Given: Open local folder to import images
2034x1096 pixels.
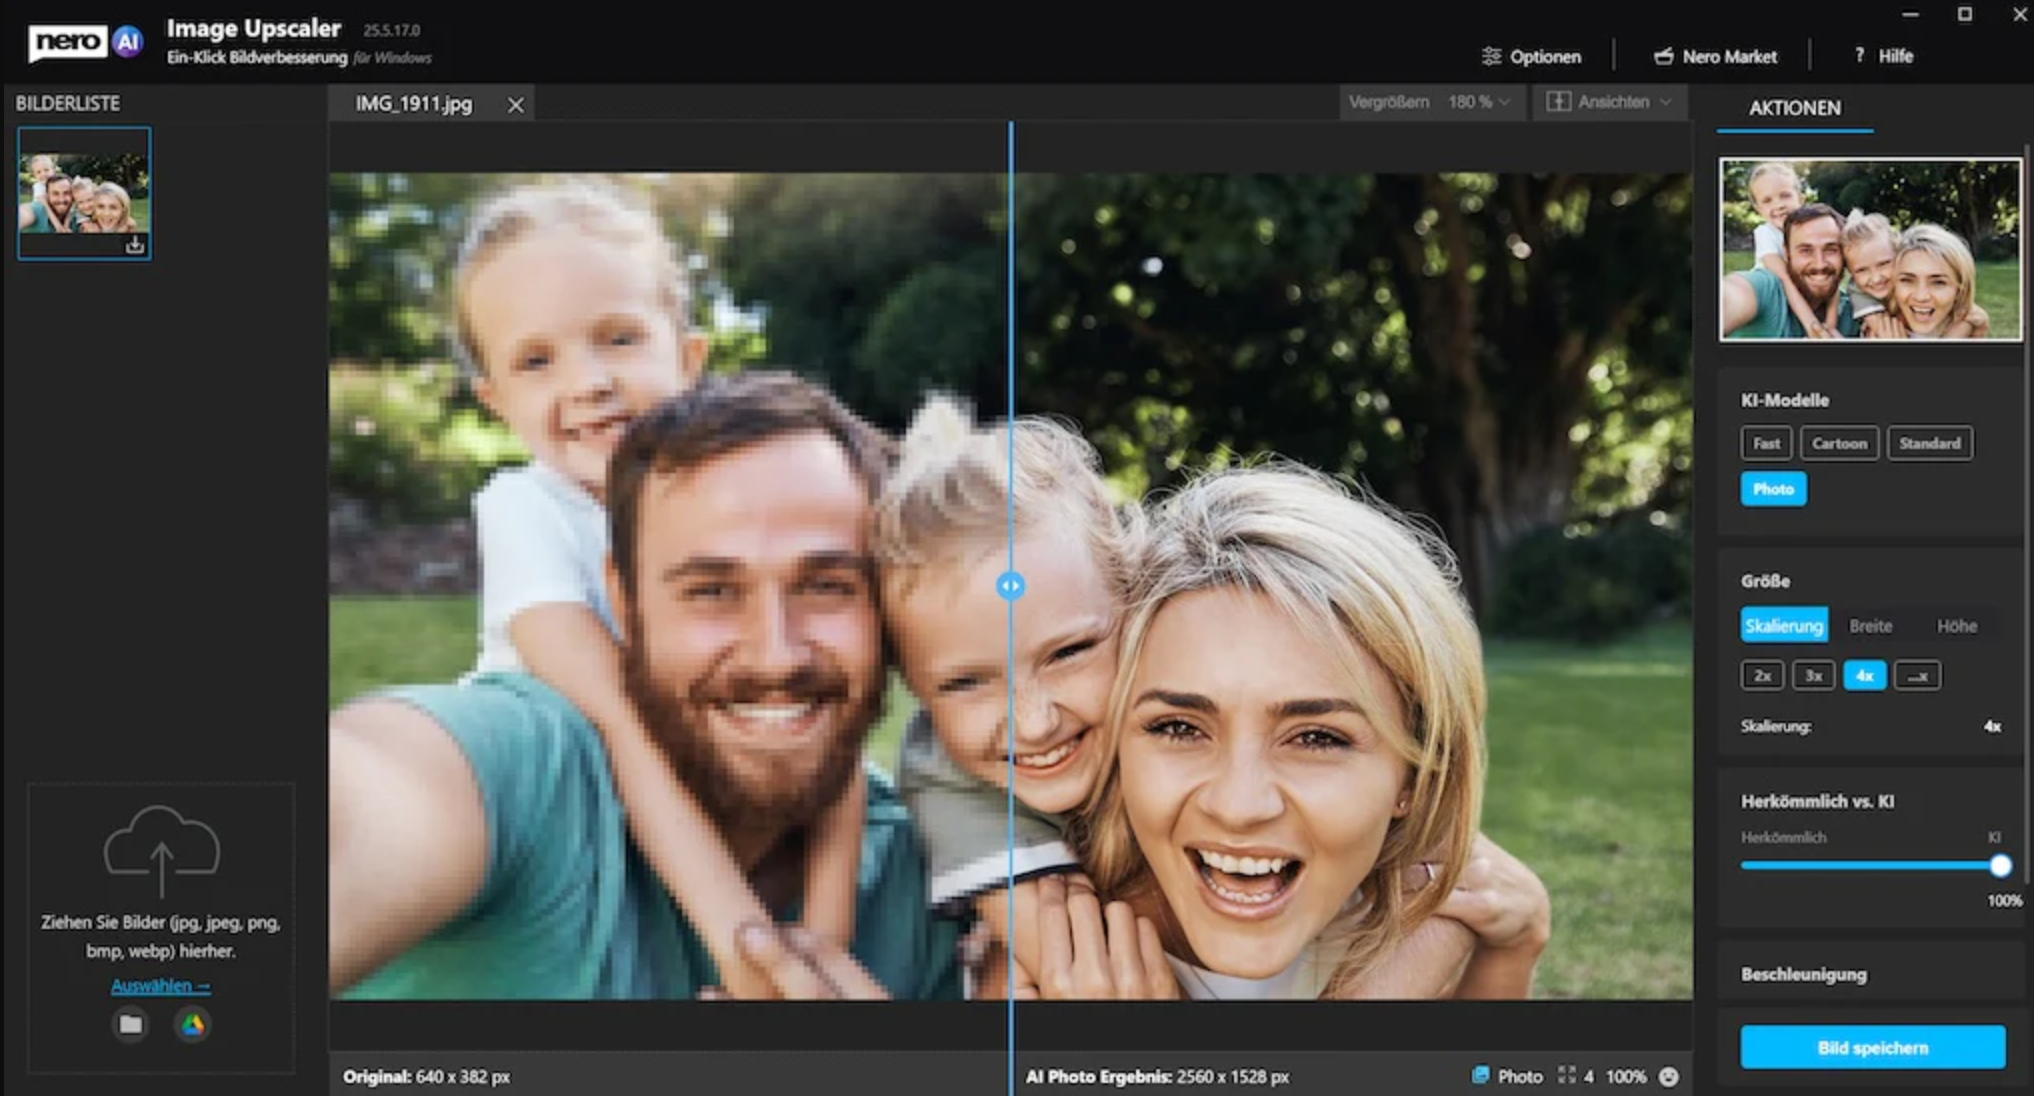Looking at the screenshot, I should click(x=130, y=1024).
